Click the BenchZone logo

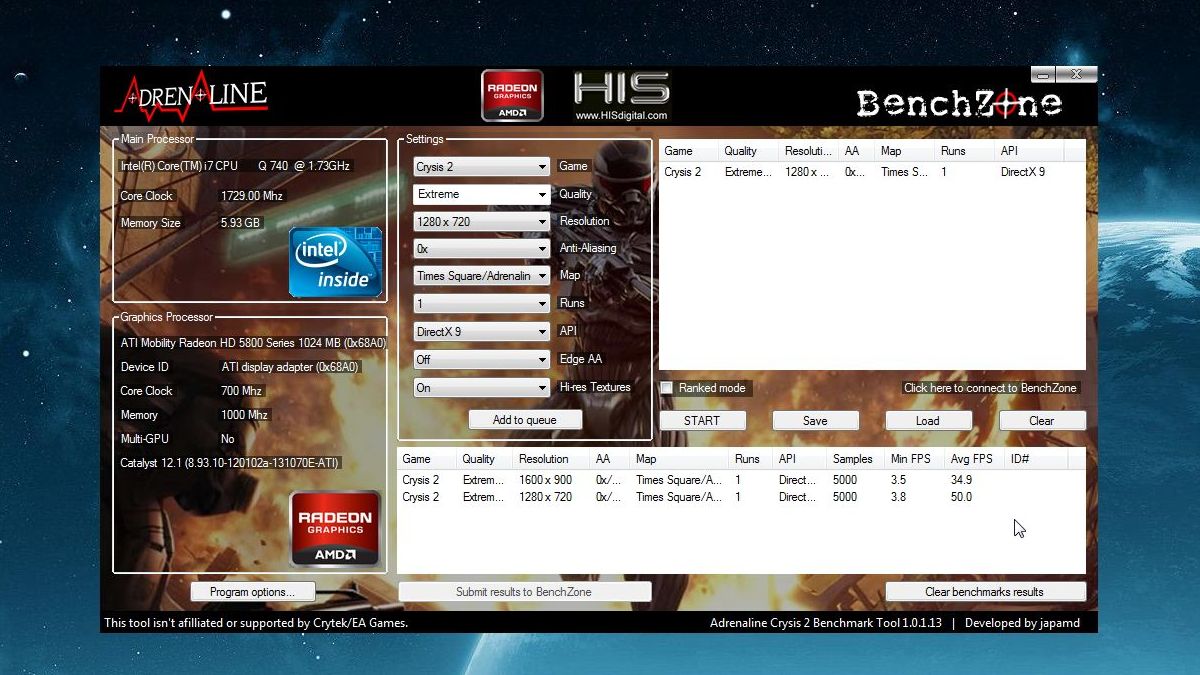(959, 103)
